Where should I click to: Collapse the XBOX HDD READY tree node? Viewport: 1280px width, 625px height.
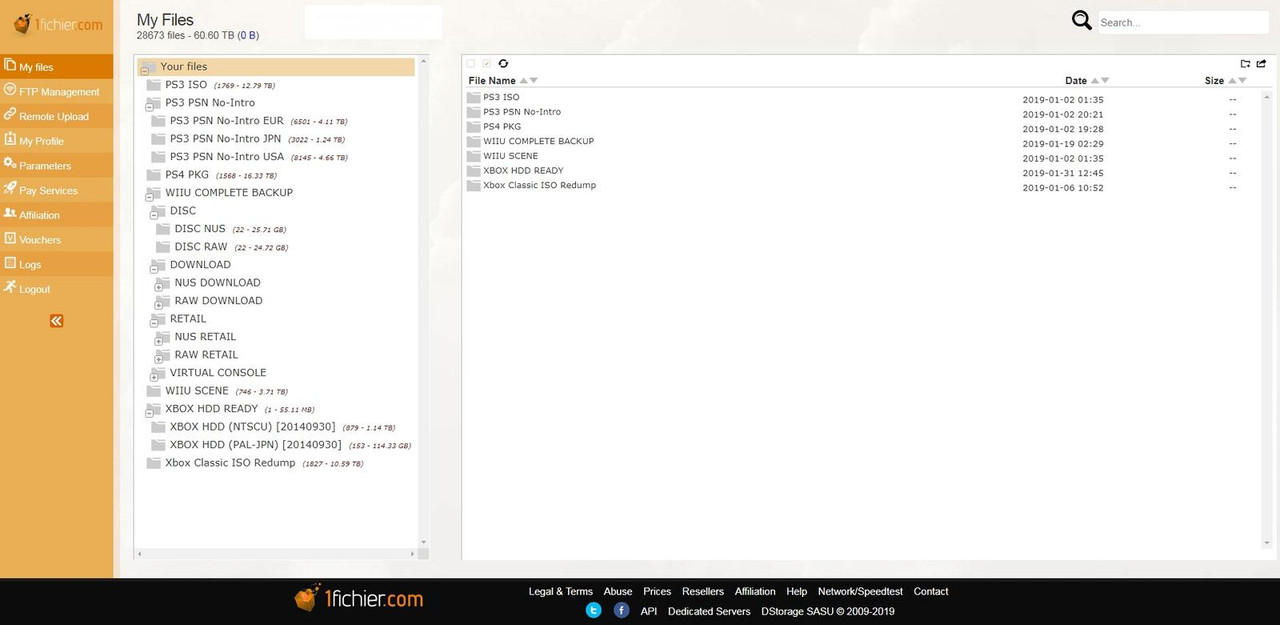click(149, 413)
